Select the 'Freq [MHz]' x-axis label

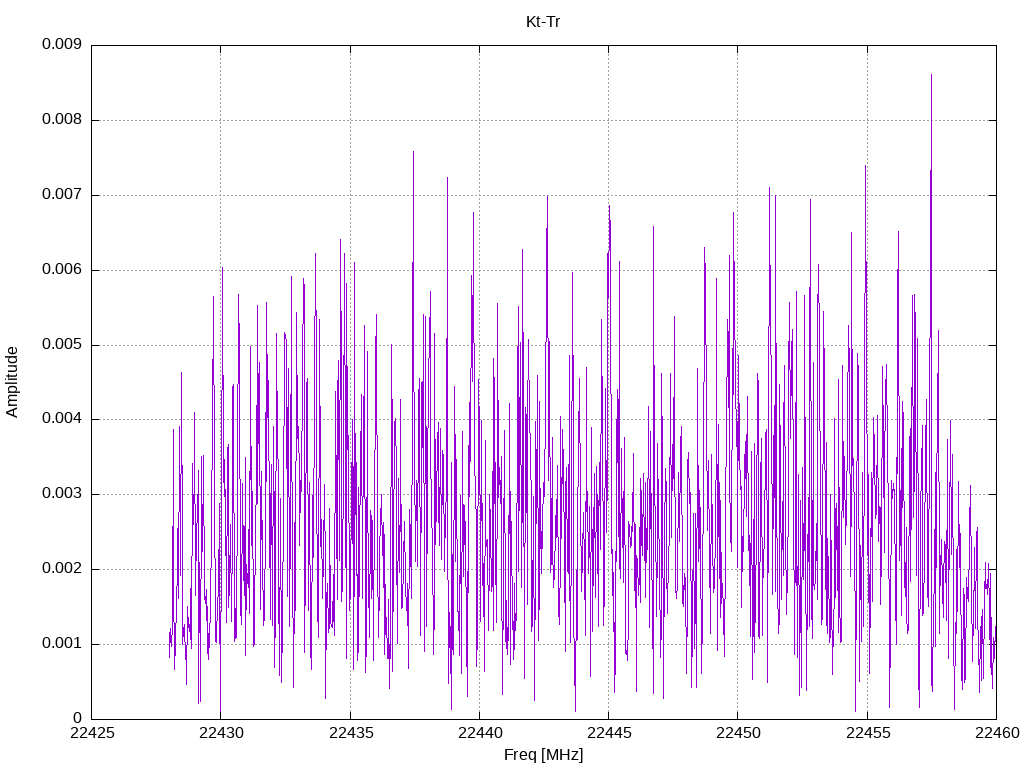[543, 755]
